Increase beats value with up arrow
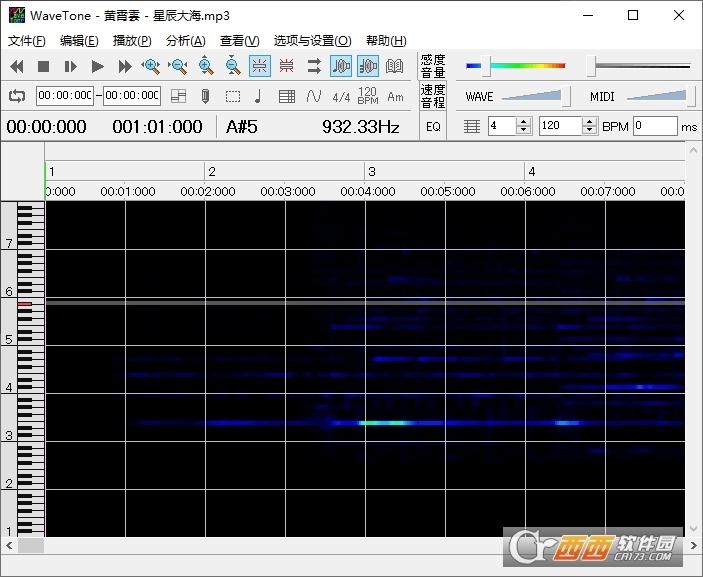This screenshot has width=703, height=577. click(x=523, y=121)
